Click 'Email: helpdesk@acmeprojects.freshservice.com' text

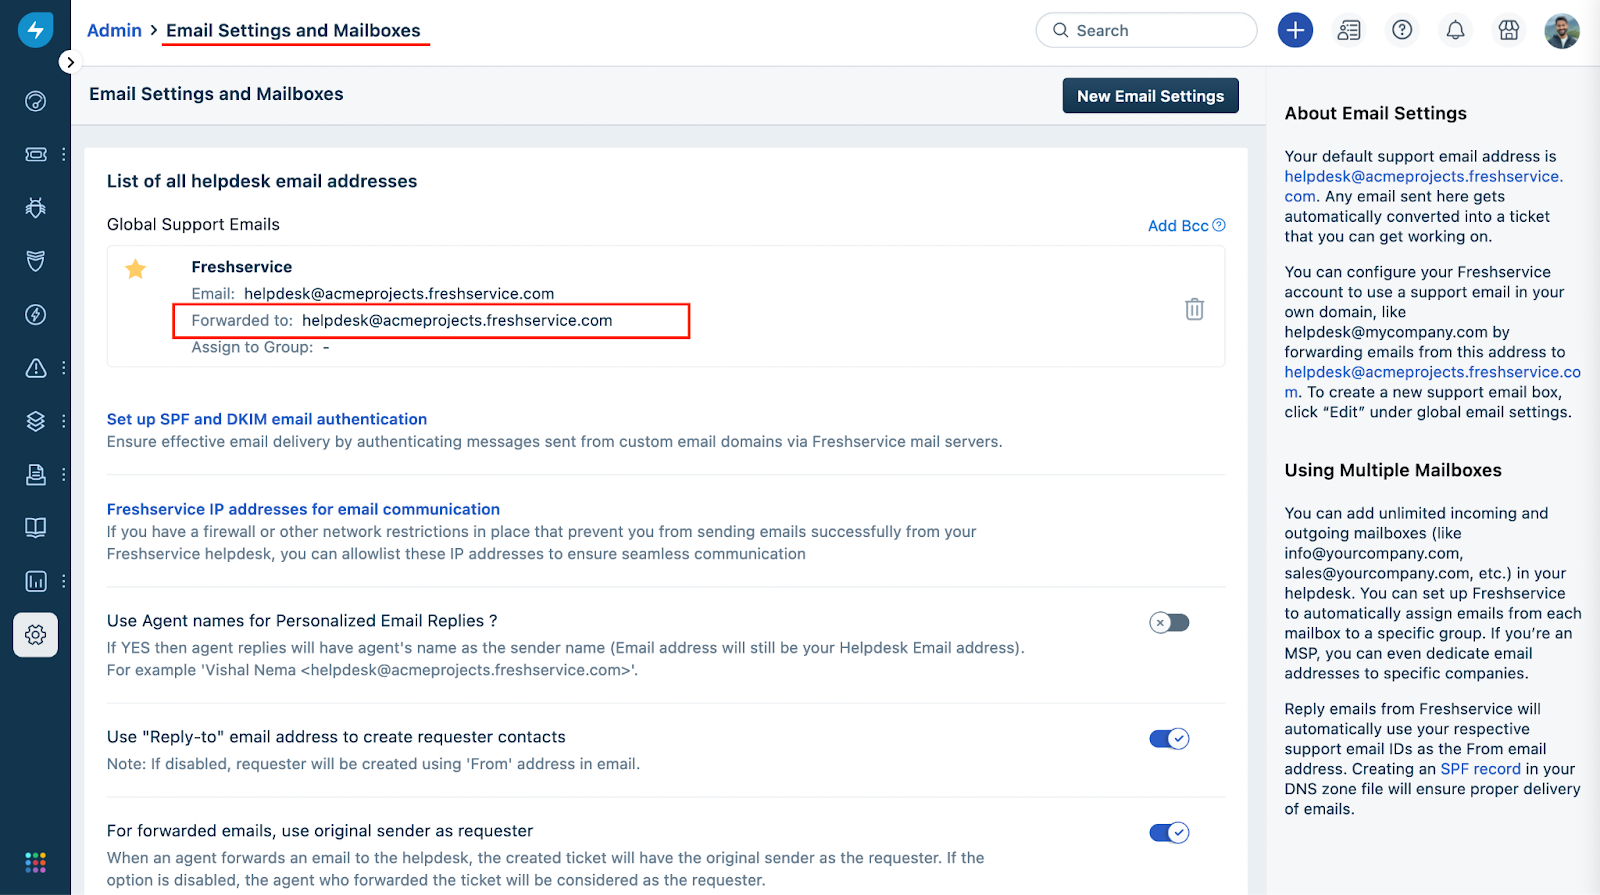coord(373,294)
